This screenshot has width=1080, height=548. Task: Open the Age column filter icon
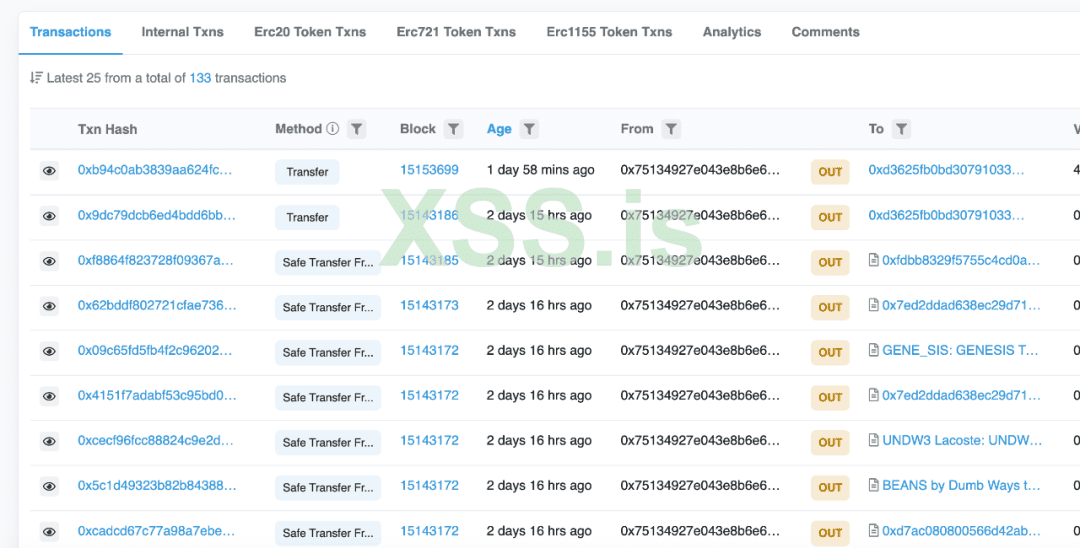click(529, 129)
